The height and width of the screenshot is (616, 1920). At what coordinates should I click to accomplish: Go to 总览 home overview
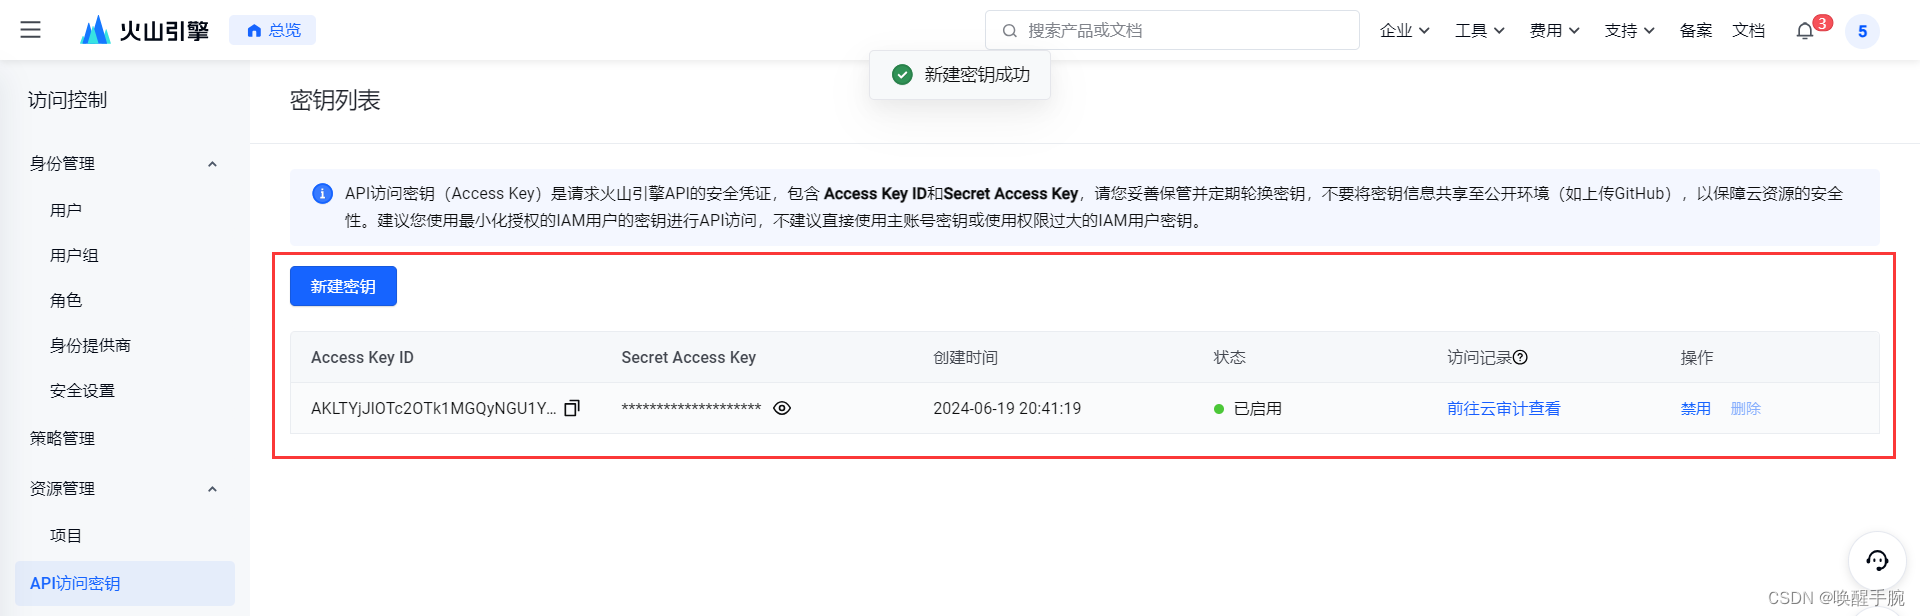(x=273, y=30)
